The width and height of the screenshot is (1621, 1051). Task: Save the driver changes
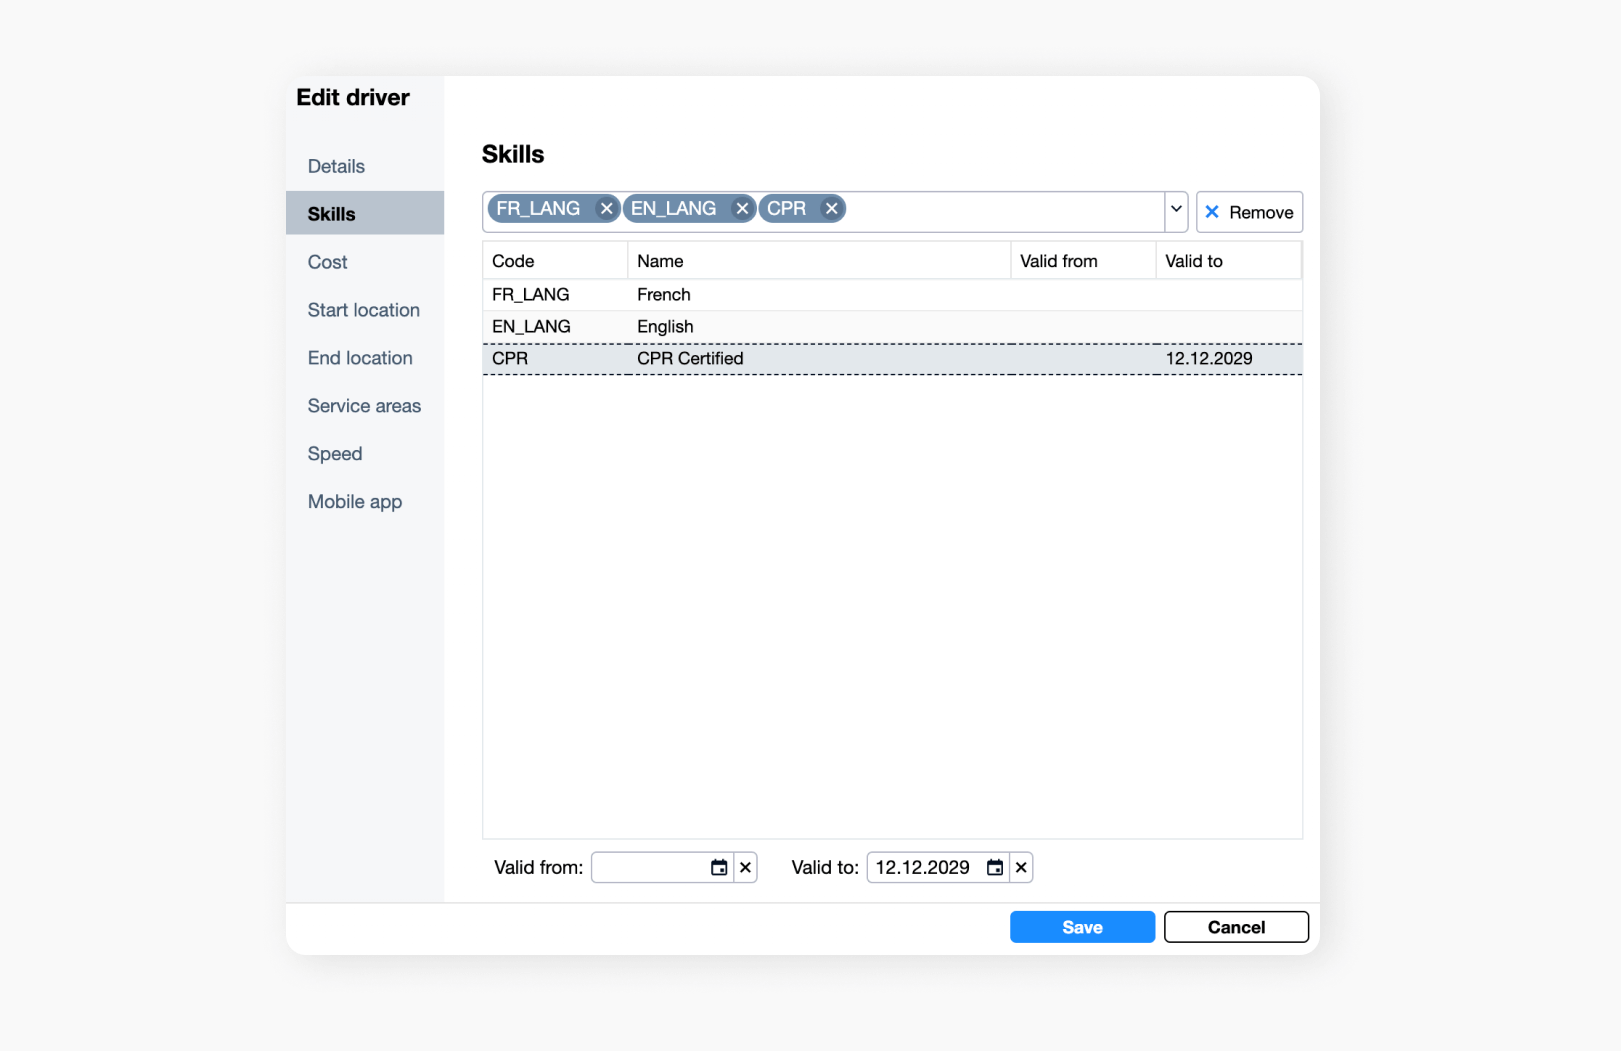coord(1082,927)
